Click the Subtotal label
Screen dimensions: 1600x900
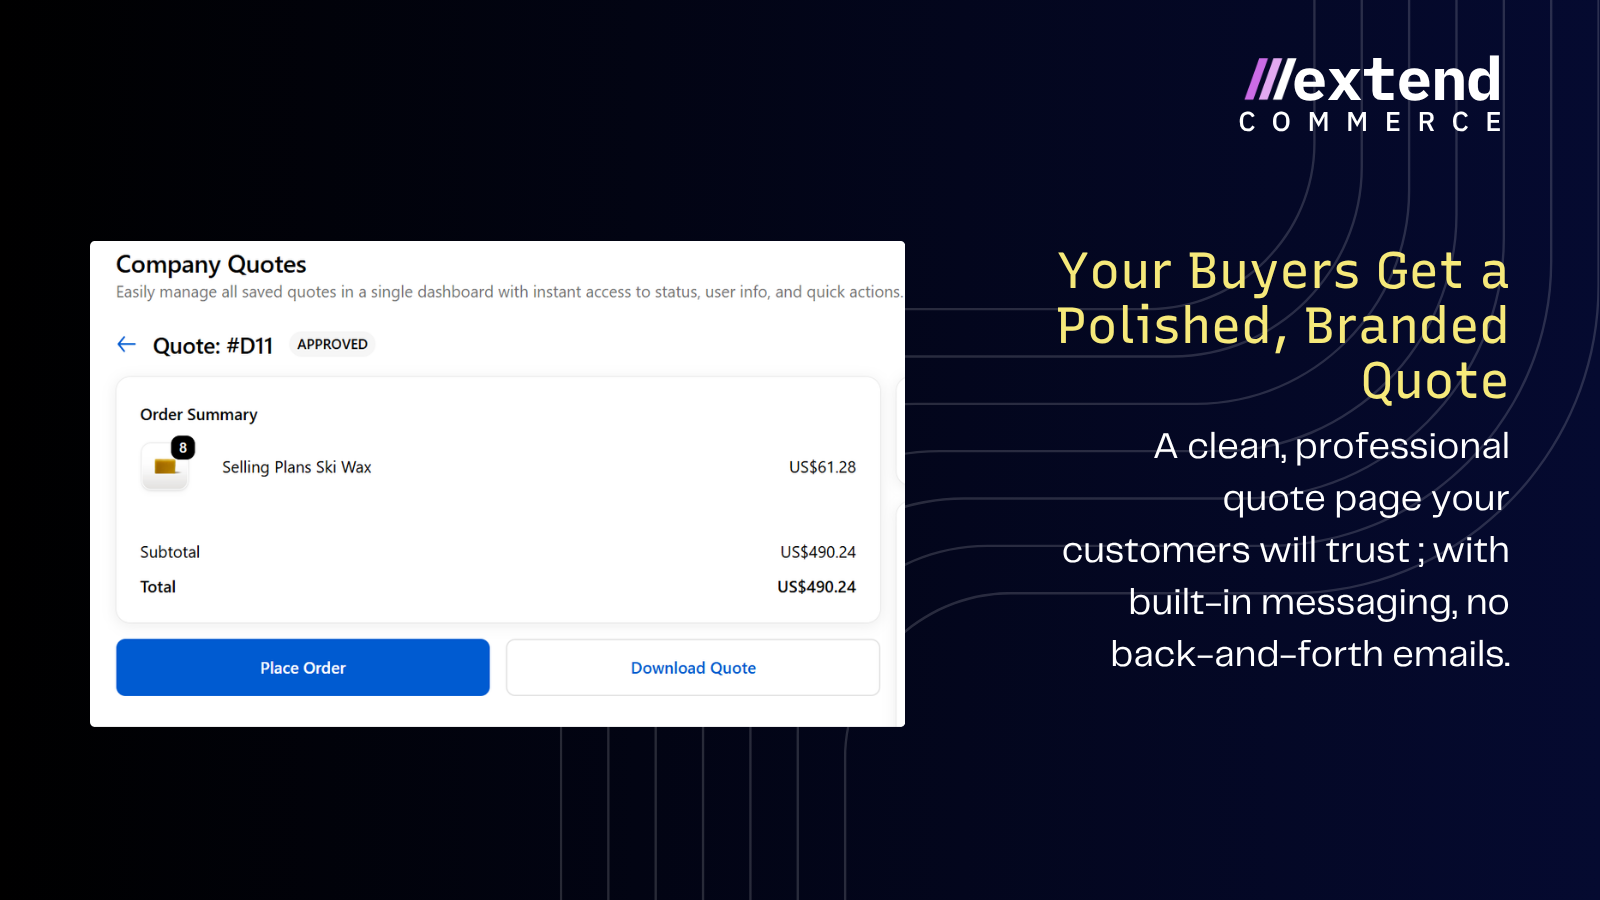tap(170, 552)
